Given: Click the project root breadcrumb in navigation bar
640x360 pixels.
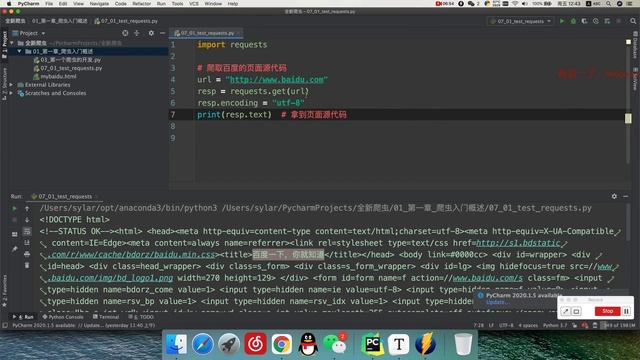Looking at the screenshot, I should (x=15, y=21).
